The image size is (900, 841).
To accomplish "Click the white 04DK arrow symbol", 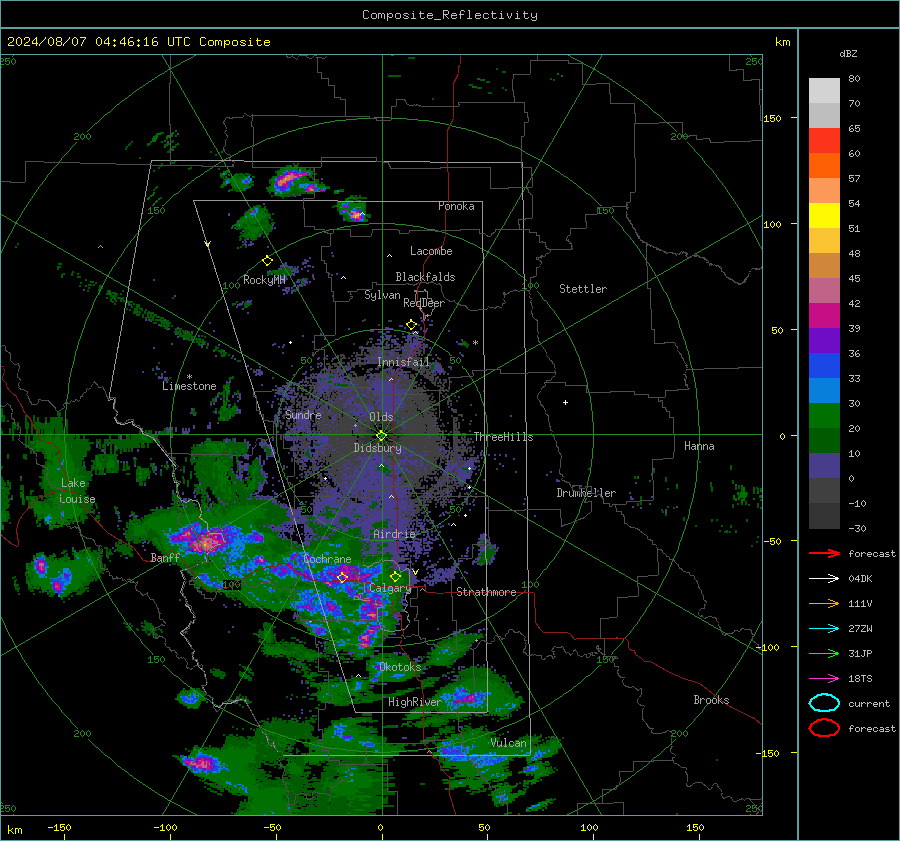I will point(824,578).
